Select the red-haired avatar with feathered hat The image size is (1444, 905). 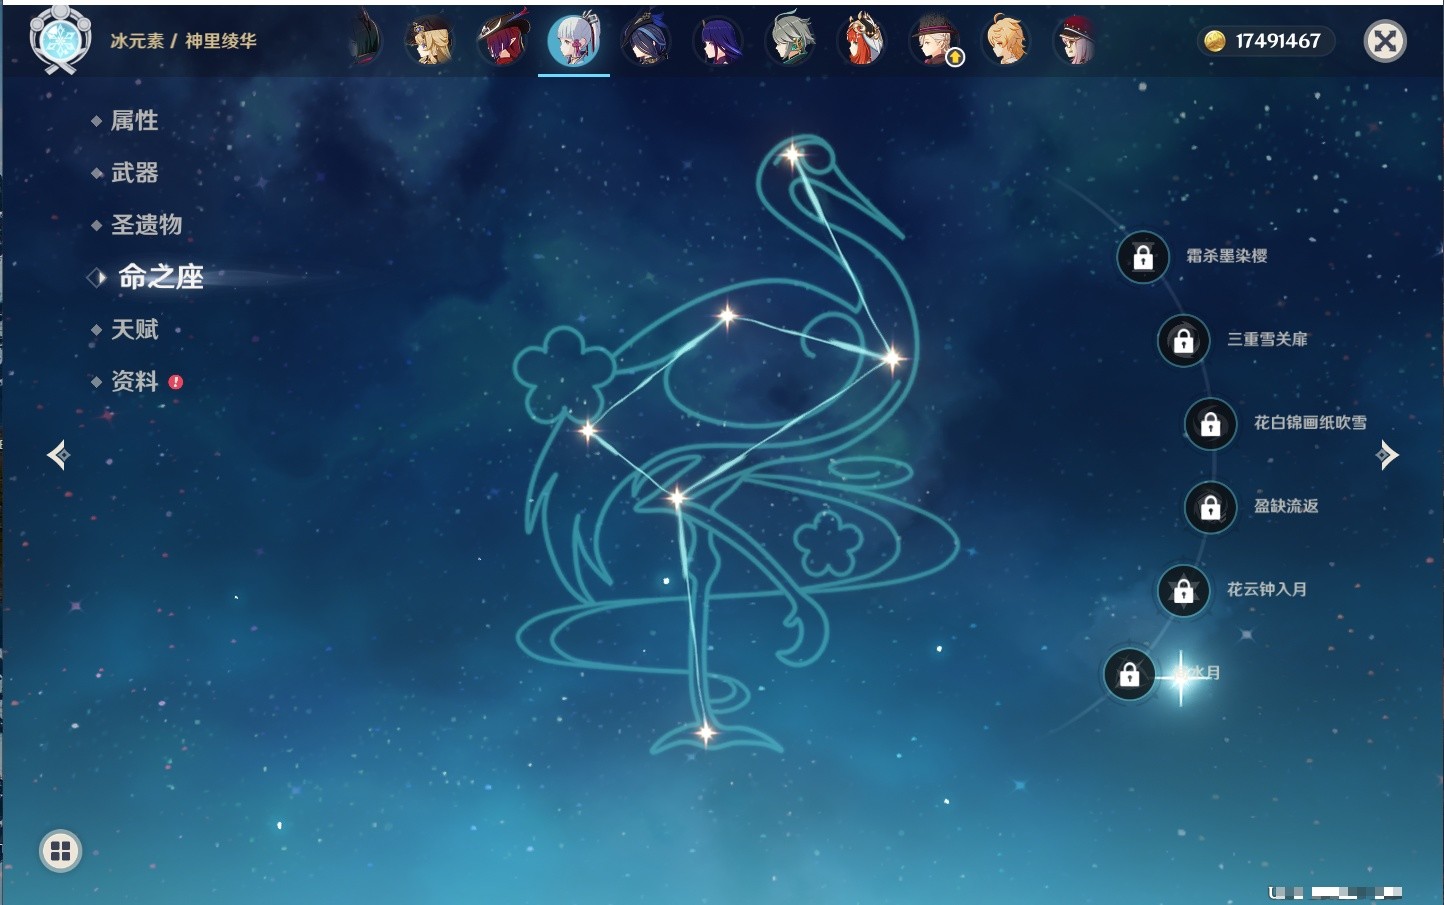[502, 41]
